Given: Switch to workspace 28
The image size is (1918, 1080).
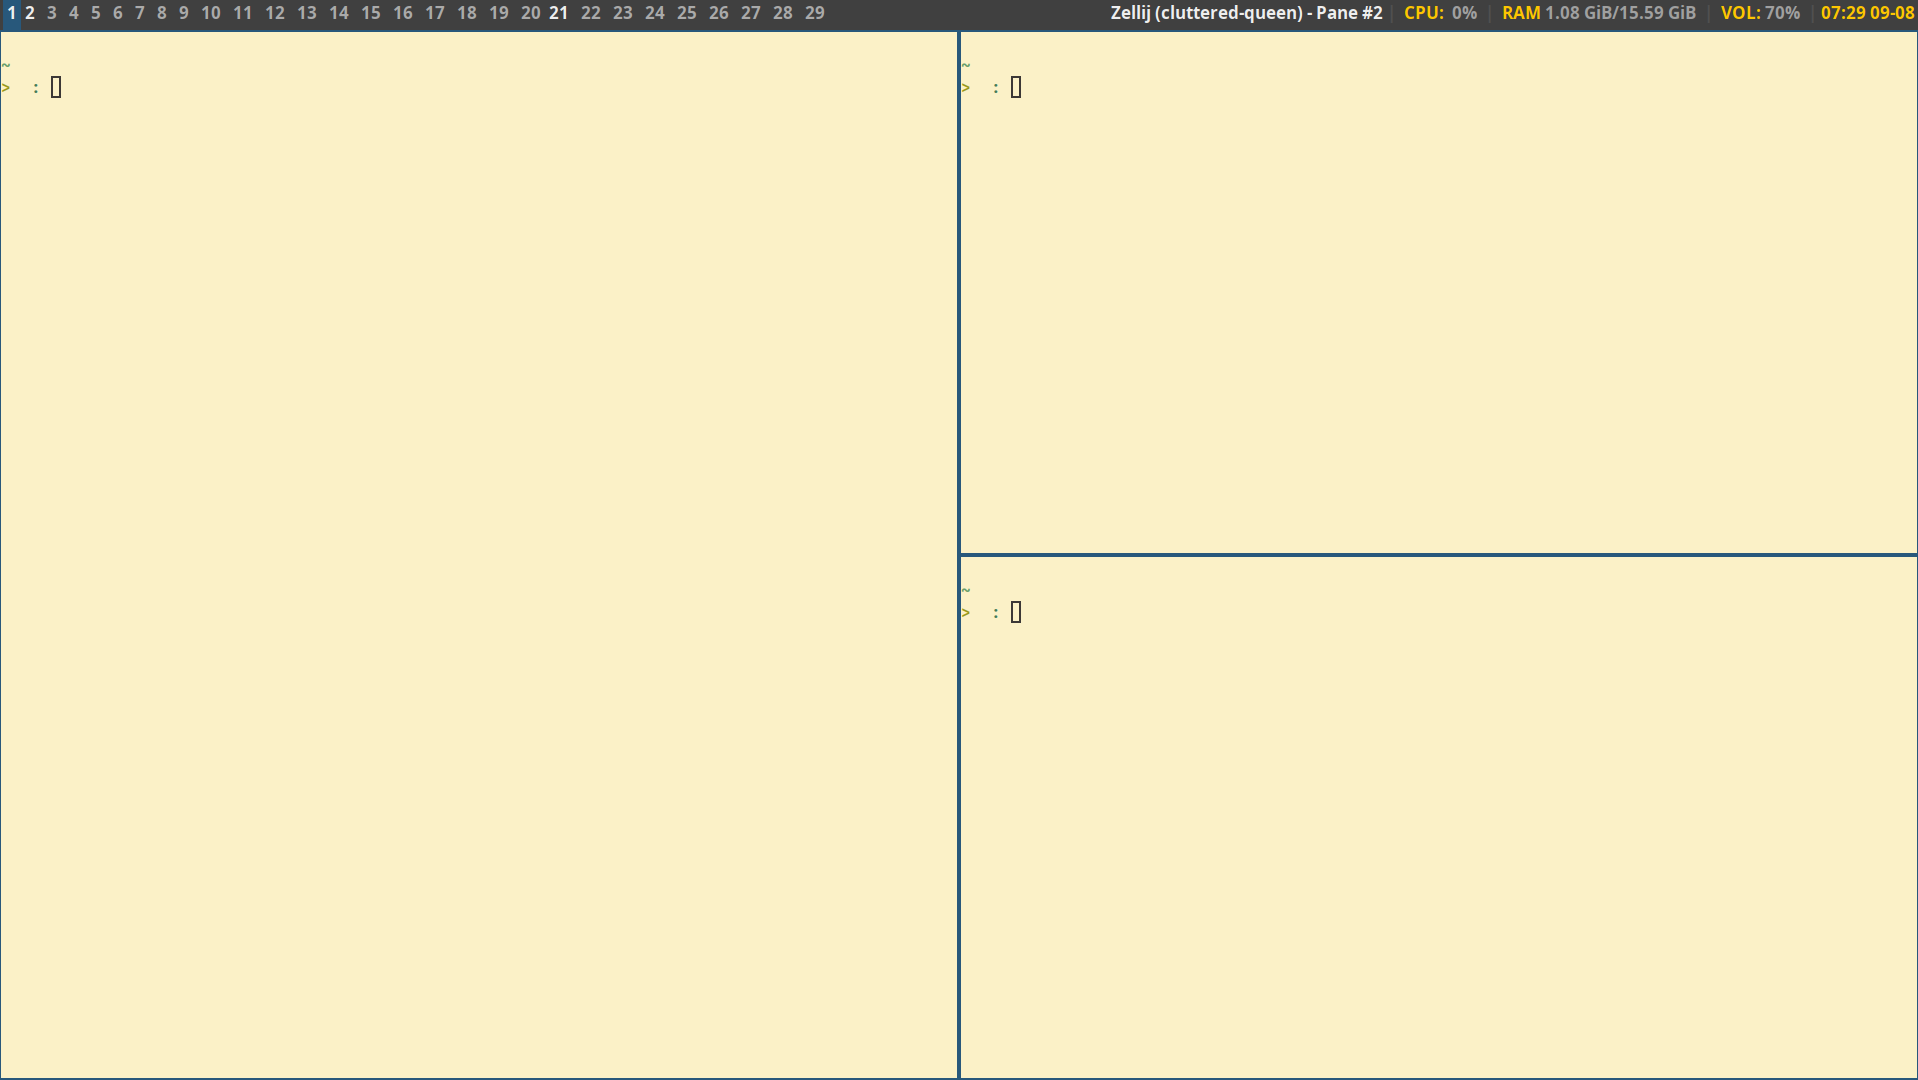Looking at the screenshot, I should pos(783,13).
